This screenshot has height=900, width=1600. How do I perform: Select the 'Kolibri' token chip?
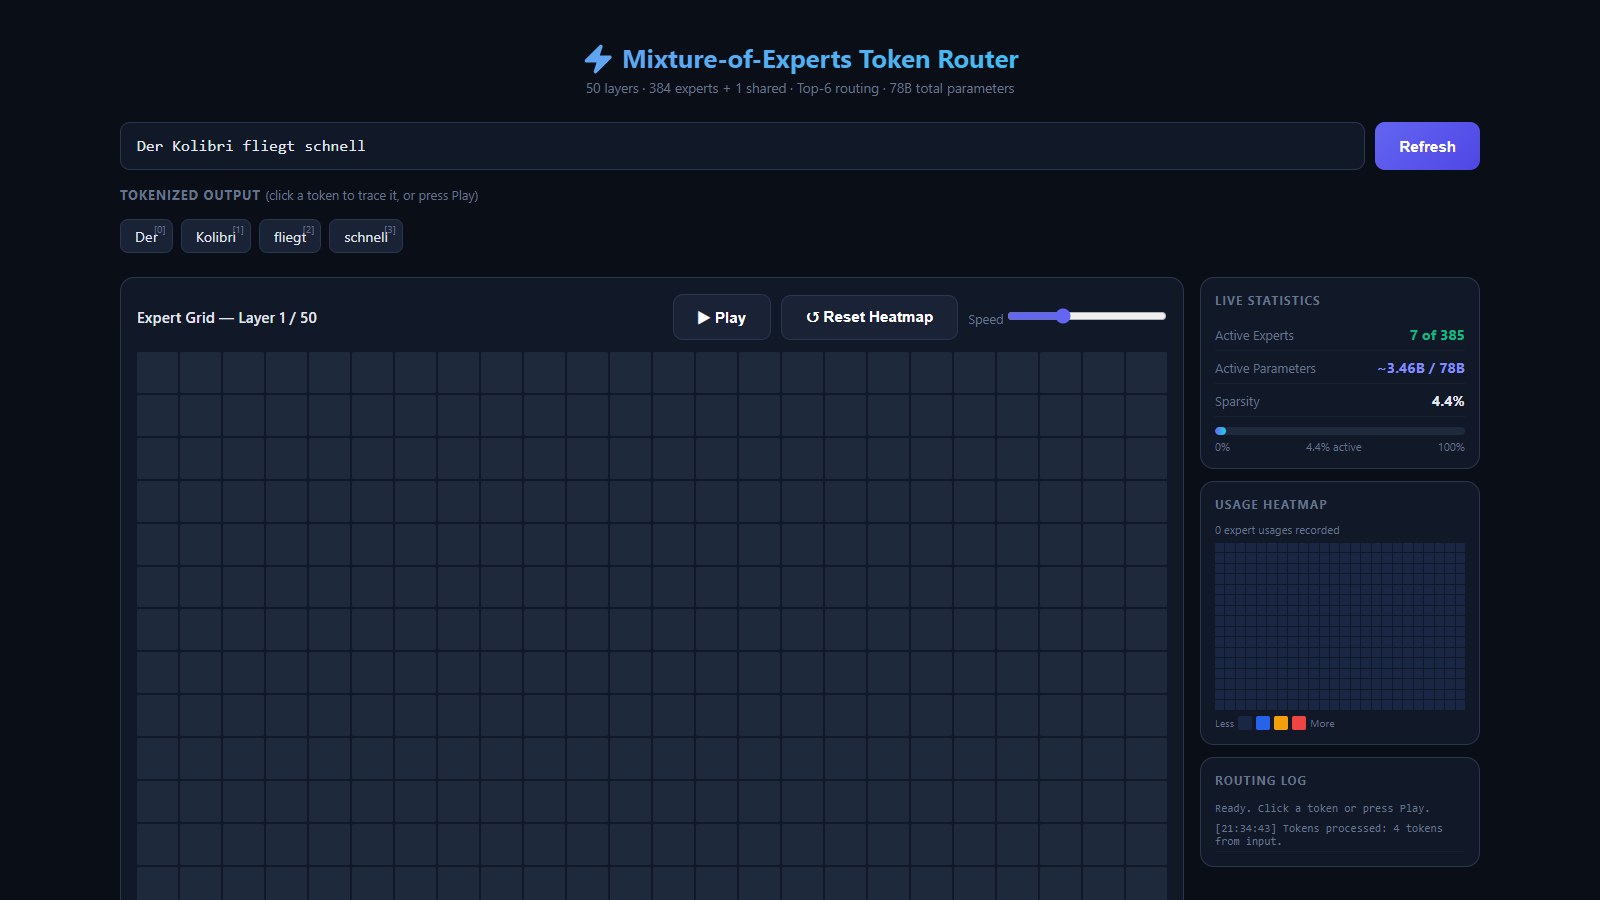tap(216, 236)
